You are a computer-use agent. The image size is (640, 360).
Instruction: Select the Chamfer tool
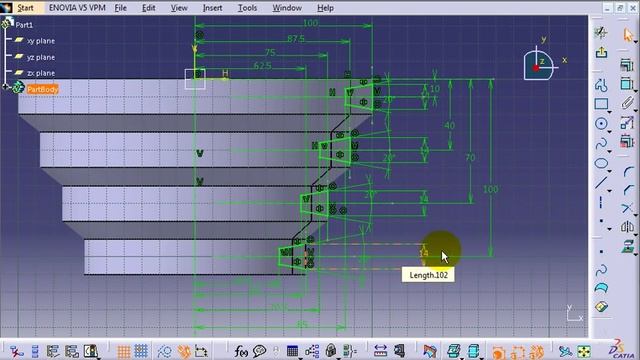[628, 189]
